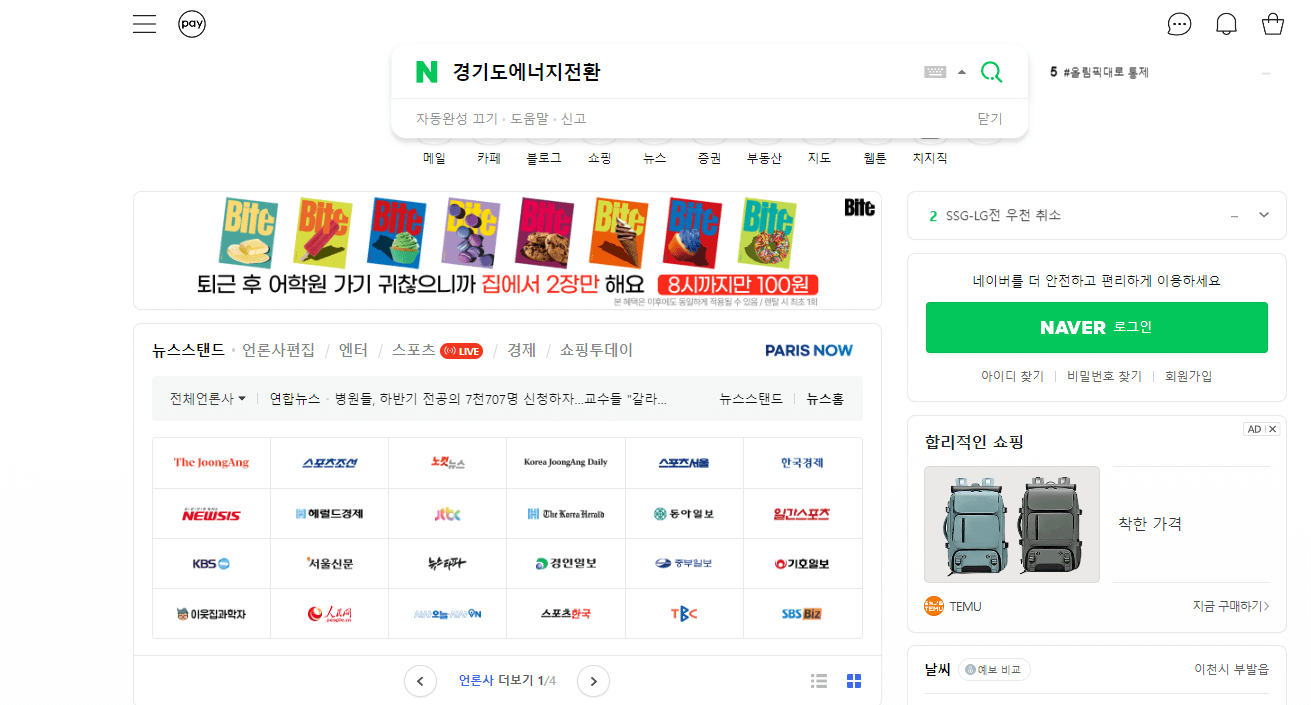Open the 뉴스 shortcut

654,158
